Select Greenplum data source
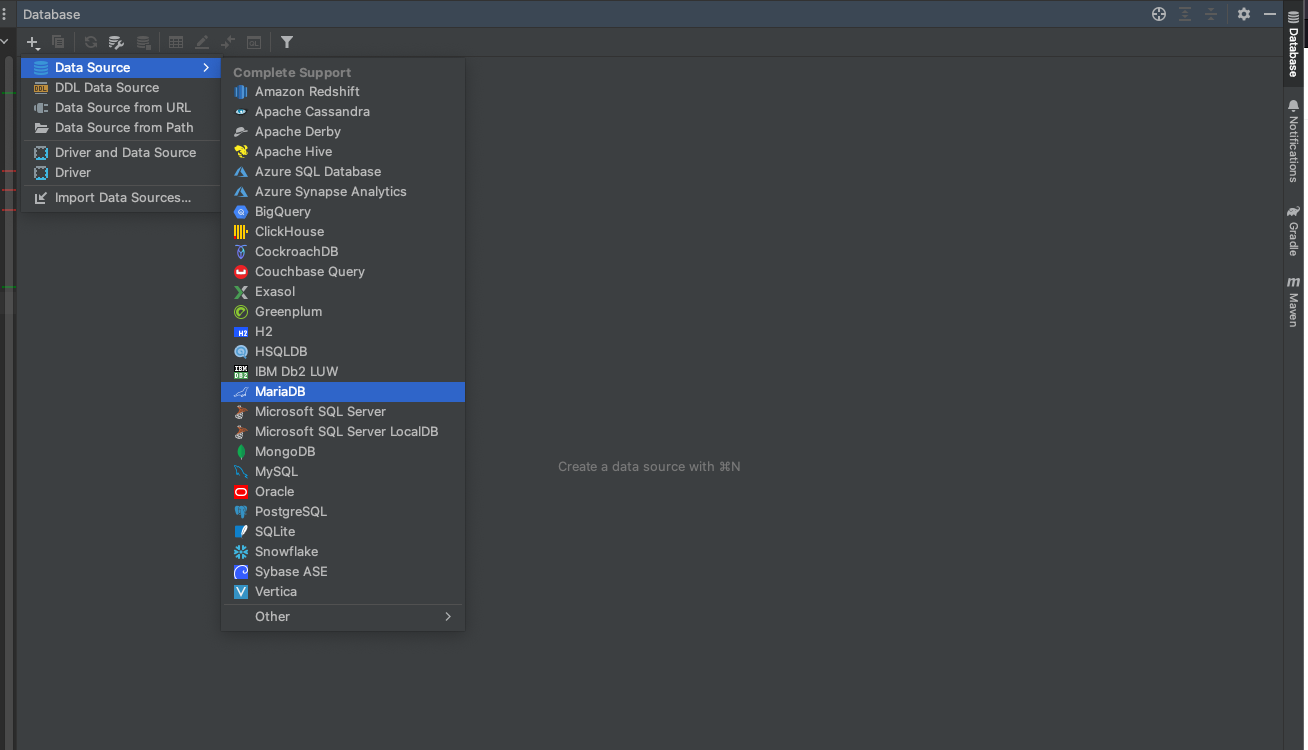The height and width of the screenshot is (750, 1308). point(343,312)
